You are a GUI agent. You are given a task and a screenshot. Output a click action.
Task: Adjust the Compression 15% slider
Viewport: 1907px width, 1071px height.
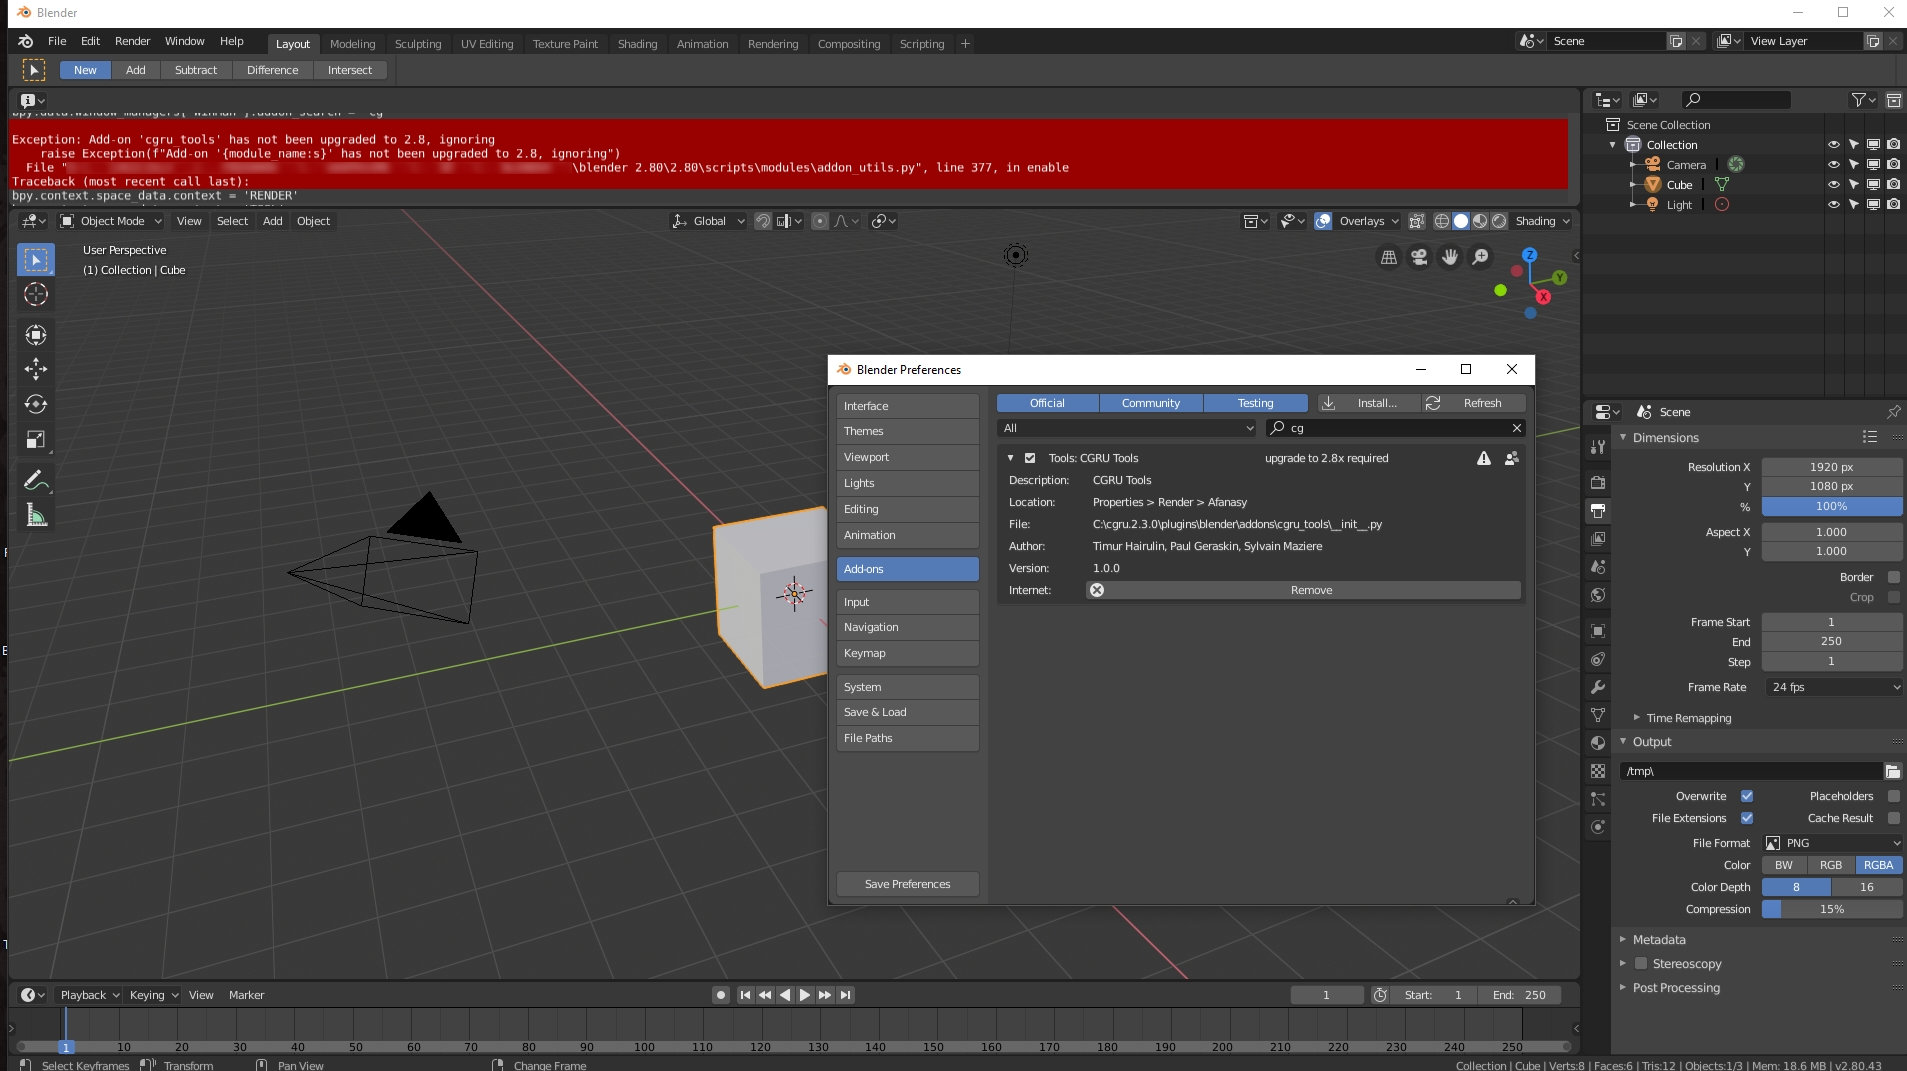coord(1831,909)
